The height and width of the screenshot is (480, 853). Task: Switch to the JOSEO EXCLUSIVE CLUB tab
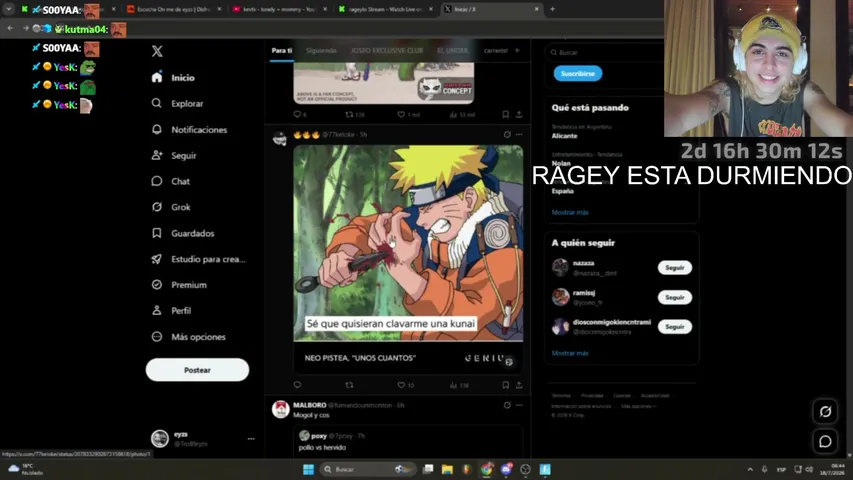[387, 51]
